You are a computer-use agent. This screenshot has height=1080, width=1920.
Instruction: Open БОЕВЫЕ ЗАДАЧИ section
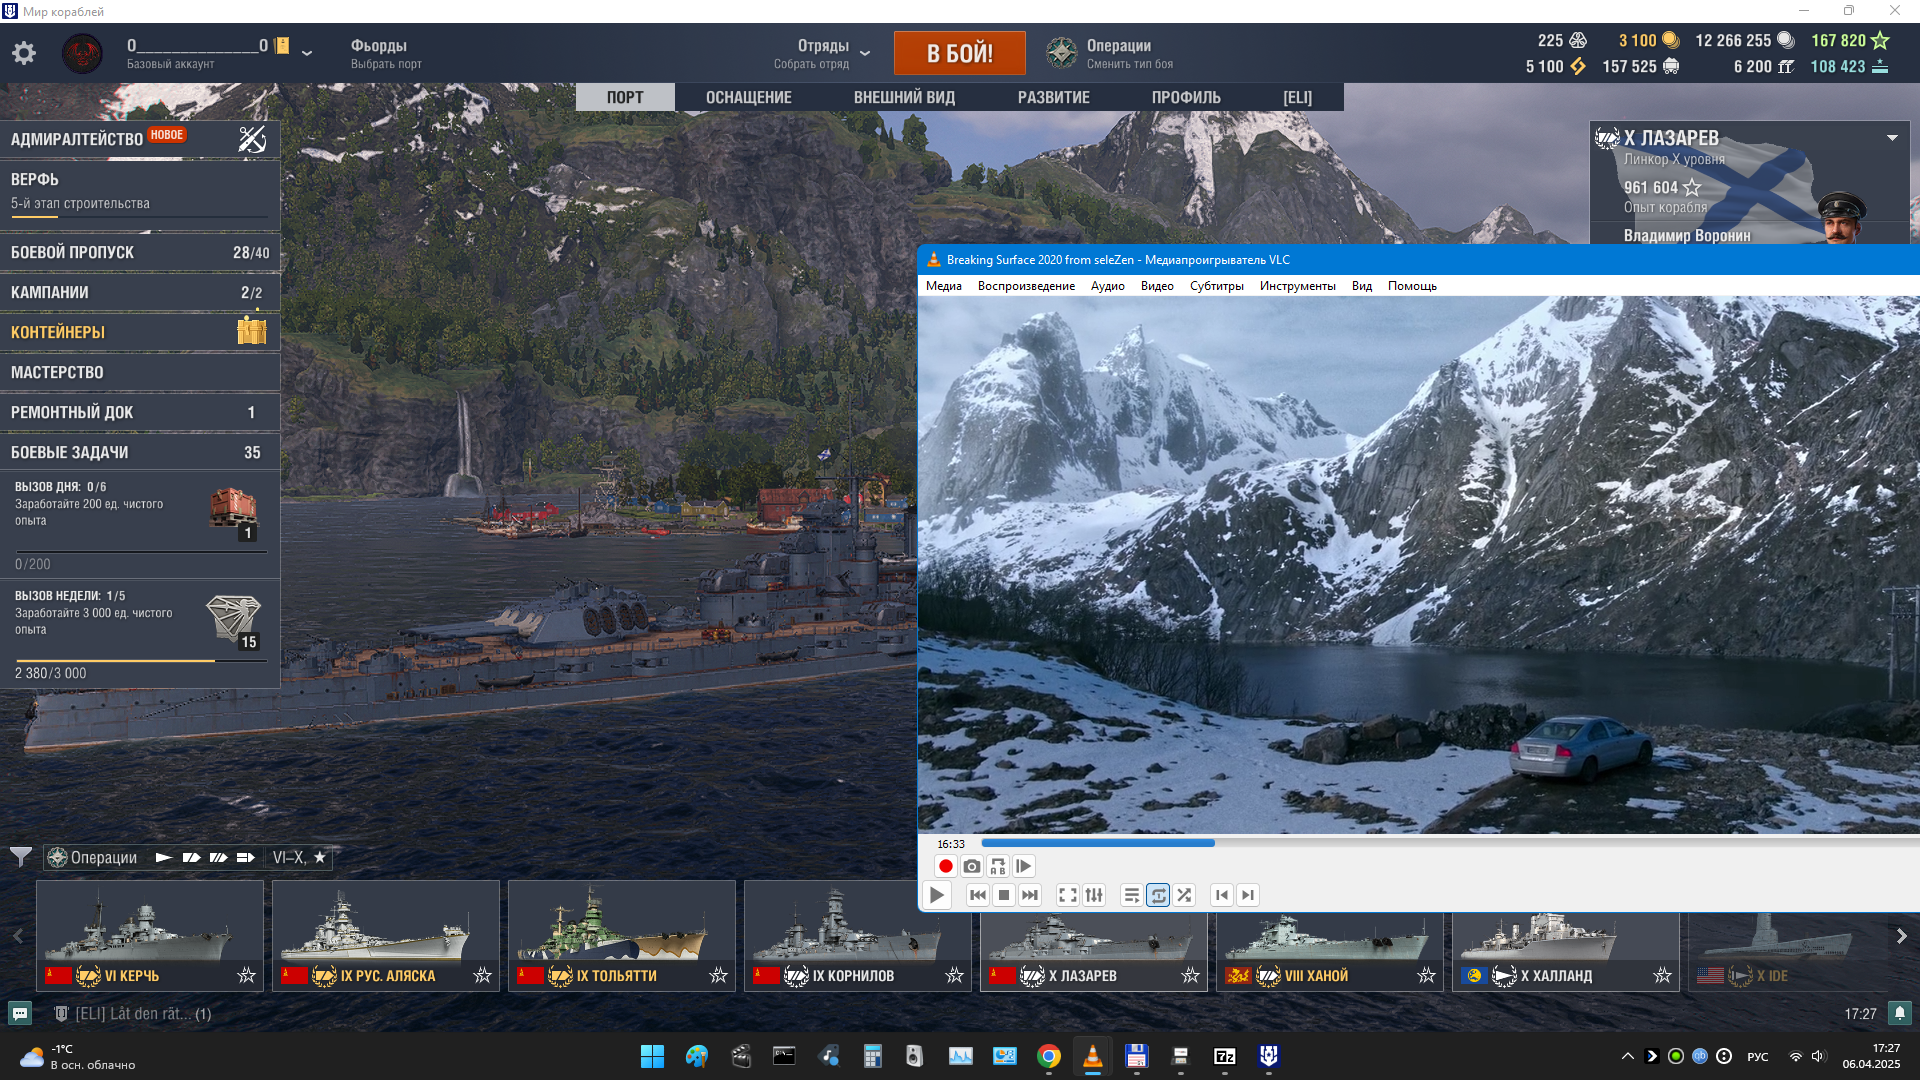tap(140, 452)
